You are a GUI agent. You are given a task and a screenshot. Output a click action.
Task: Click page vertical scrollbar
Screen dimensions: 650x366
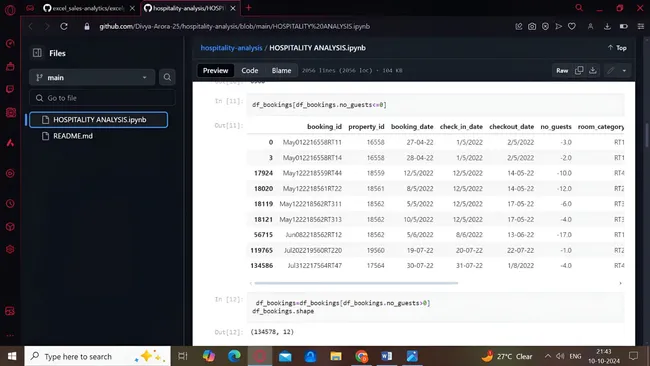coord(646,135)
